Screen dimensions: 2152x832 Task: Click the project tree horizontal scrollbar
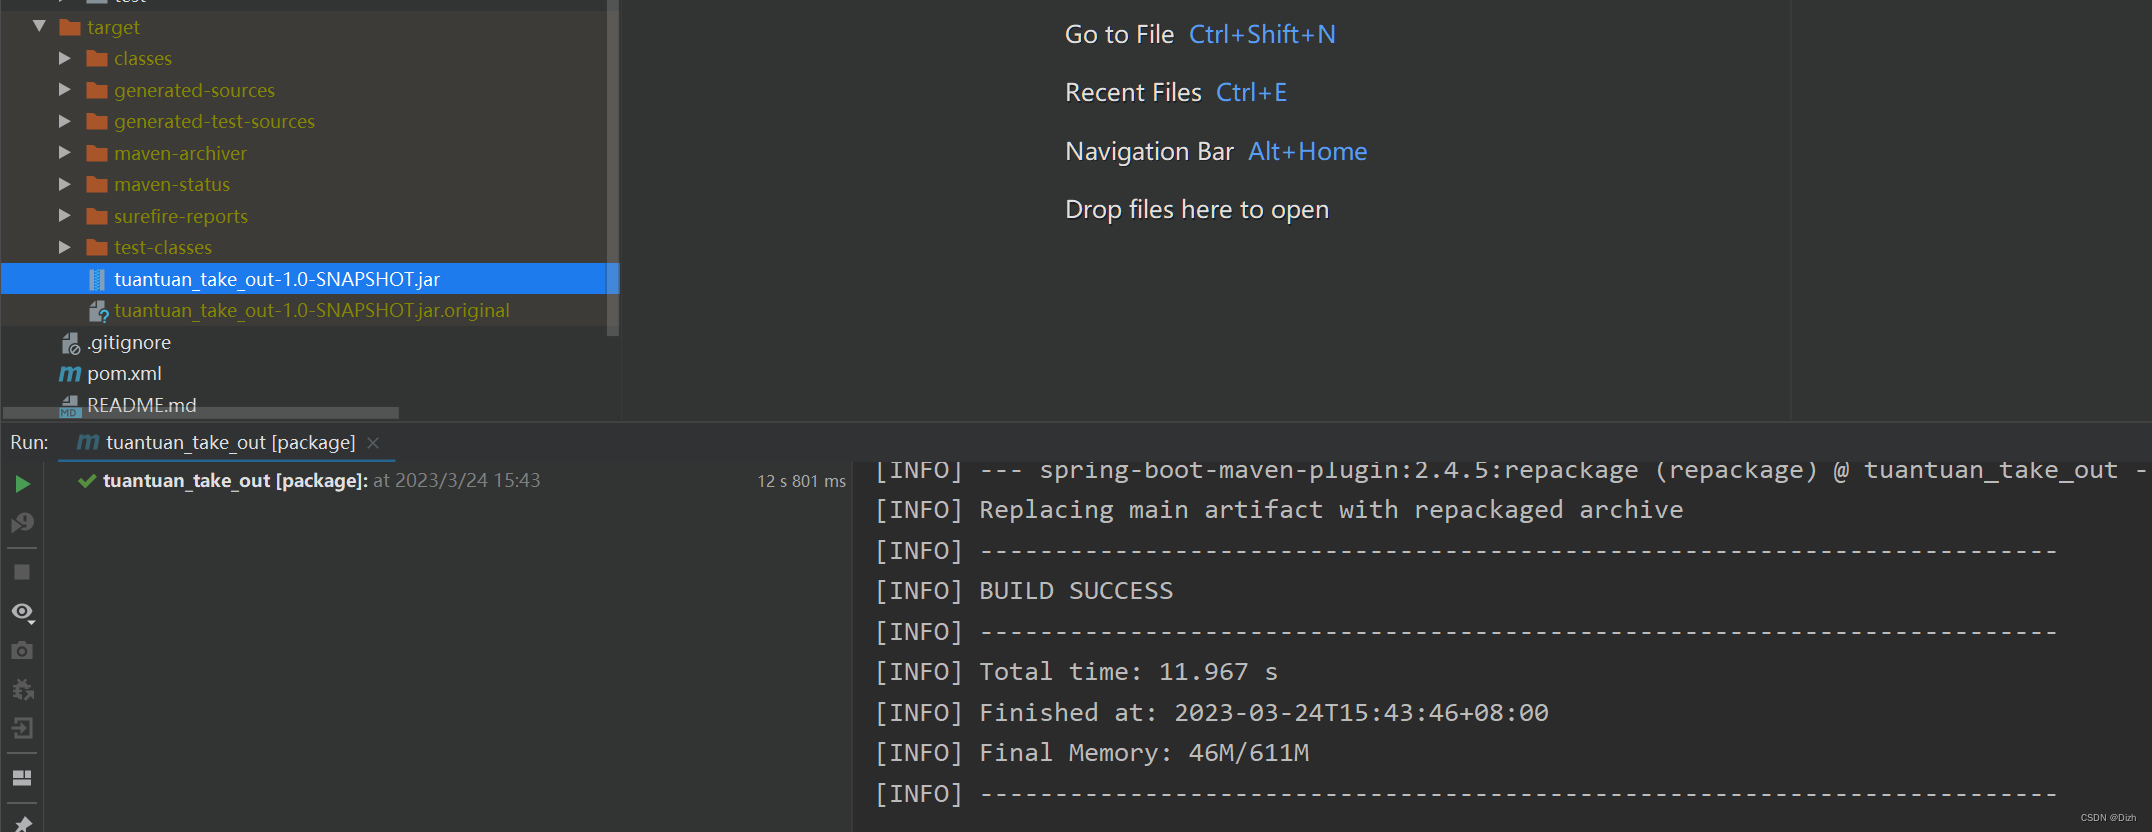click(201, 412)
